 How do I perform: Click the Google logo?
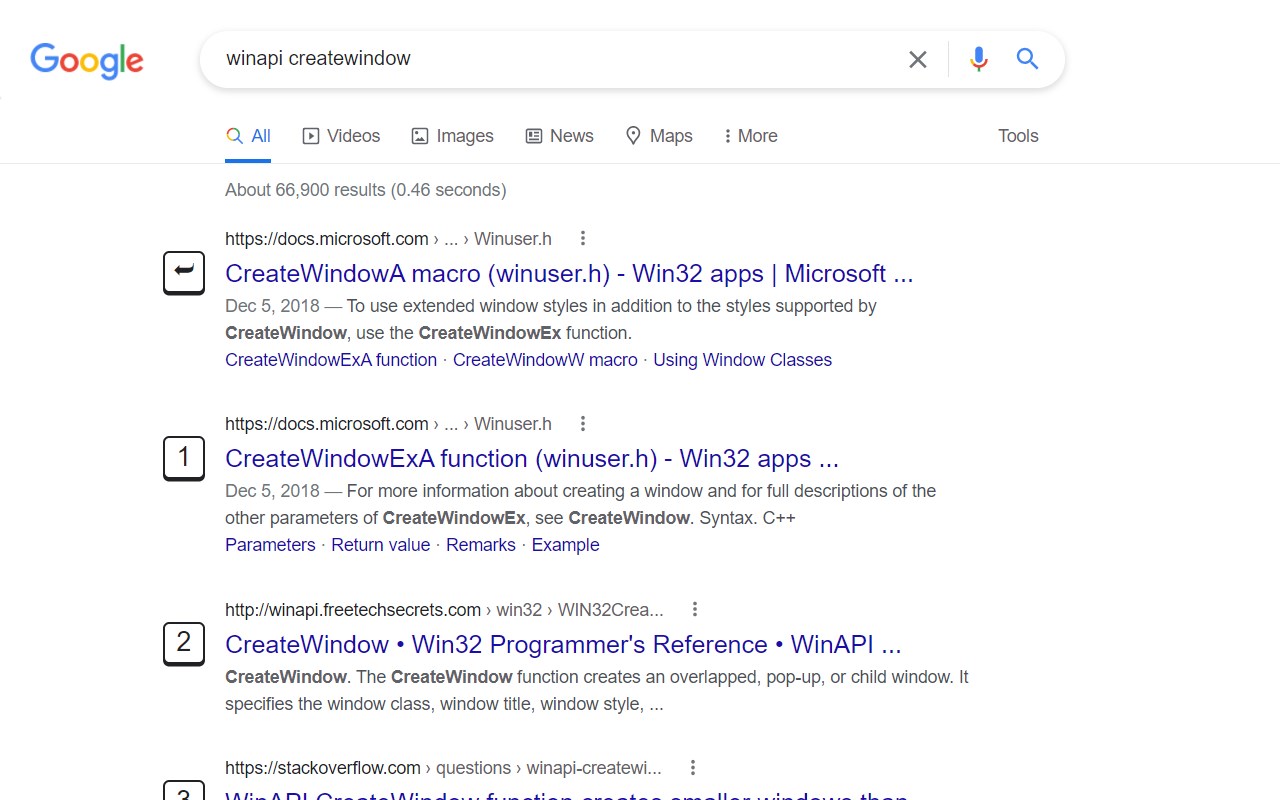(x=87, y=60)
